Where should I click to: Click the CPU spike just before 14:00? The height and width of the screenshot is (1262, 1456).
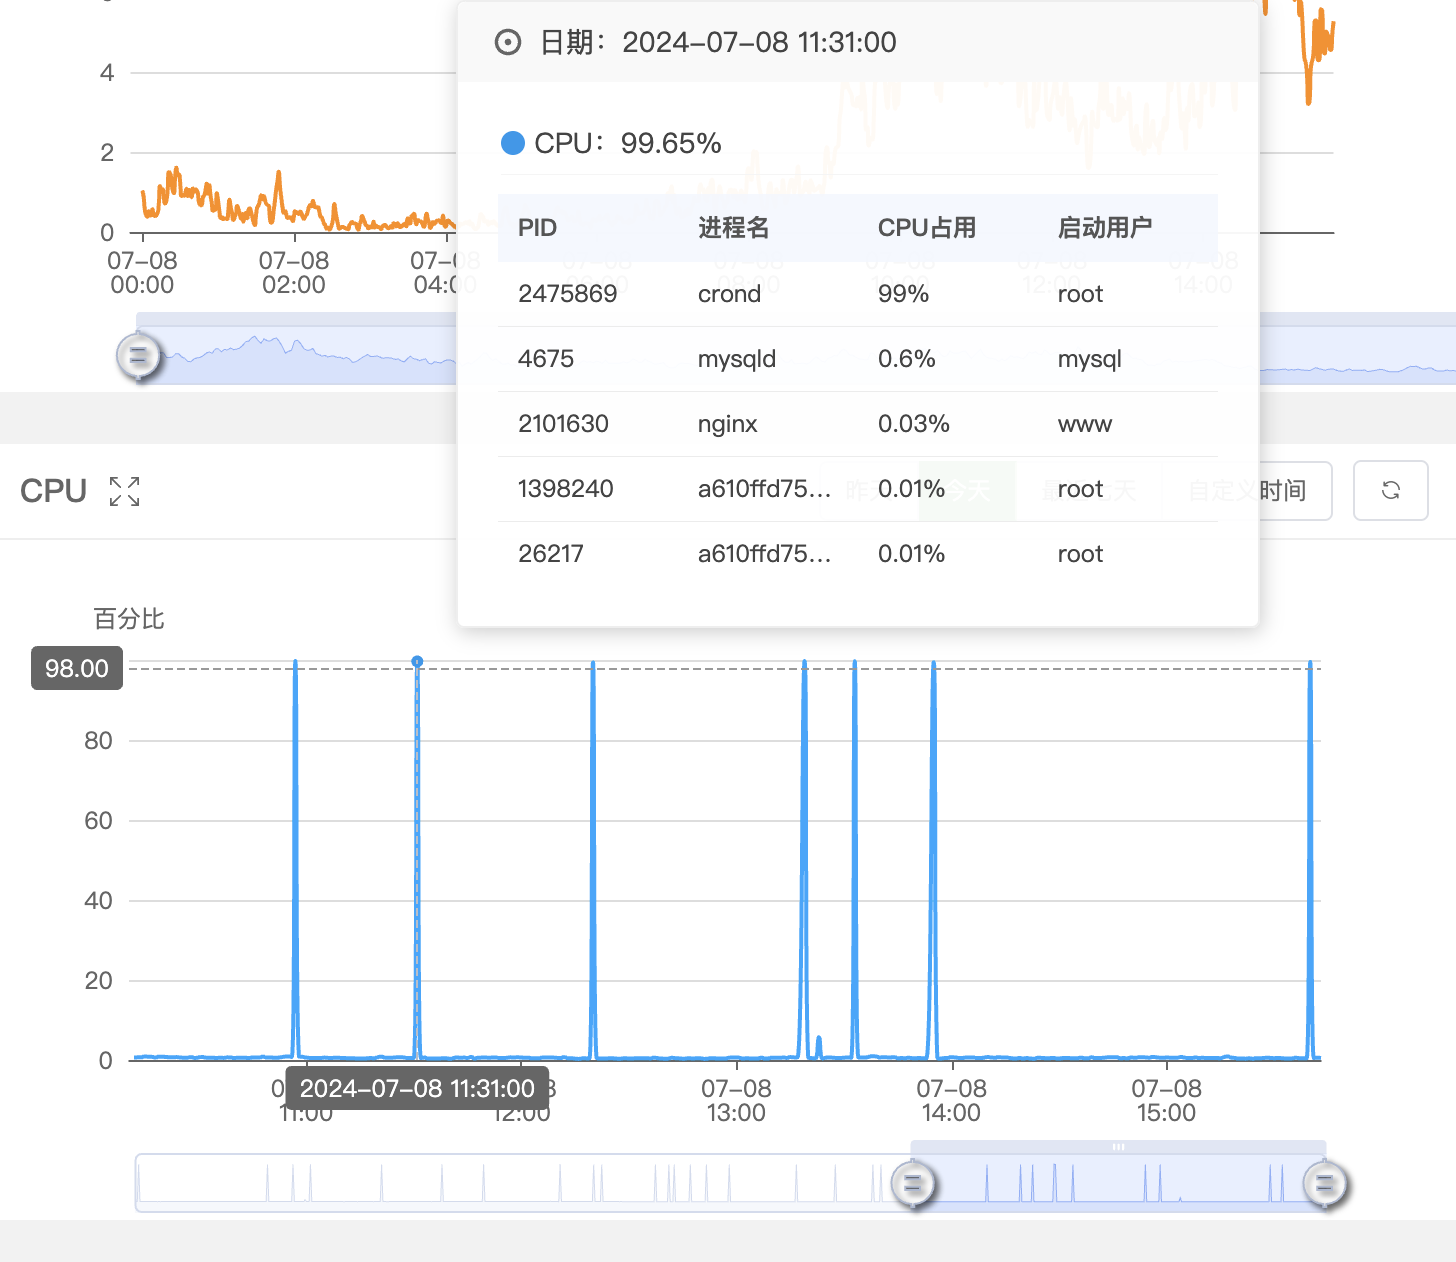coord(933,860)
